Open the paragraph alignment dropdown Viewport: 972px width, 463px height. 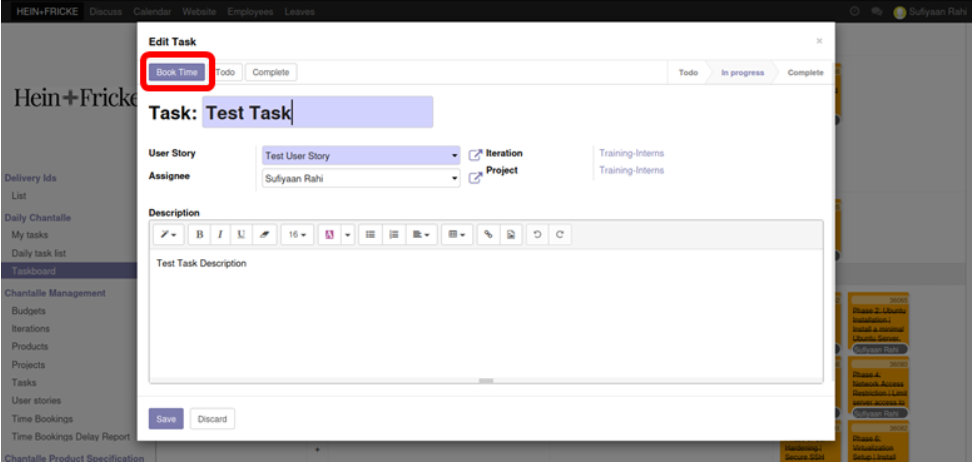[x=423, y=234]
